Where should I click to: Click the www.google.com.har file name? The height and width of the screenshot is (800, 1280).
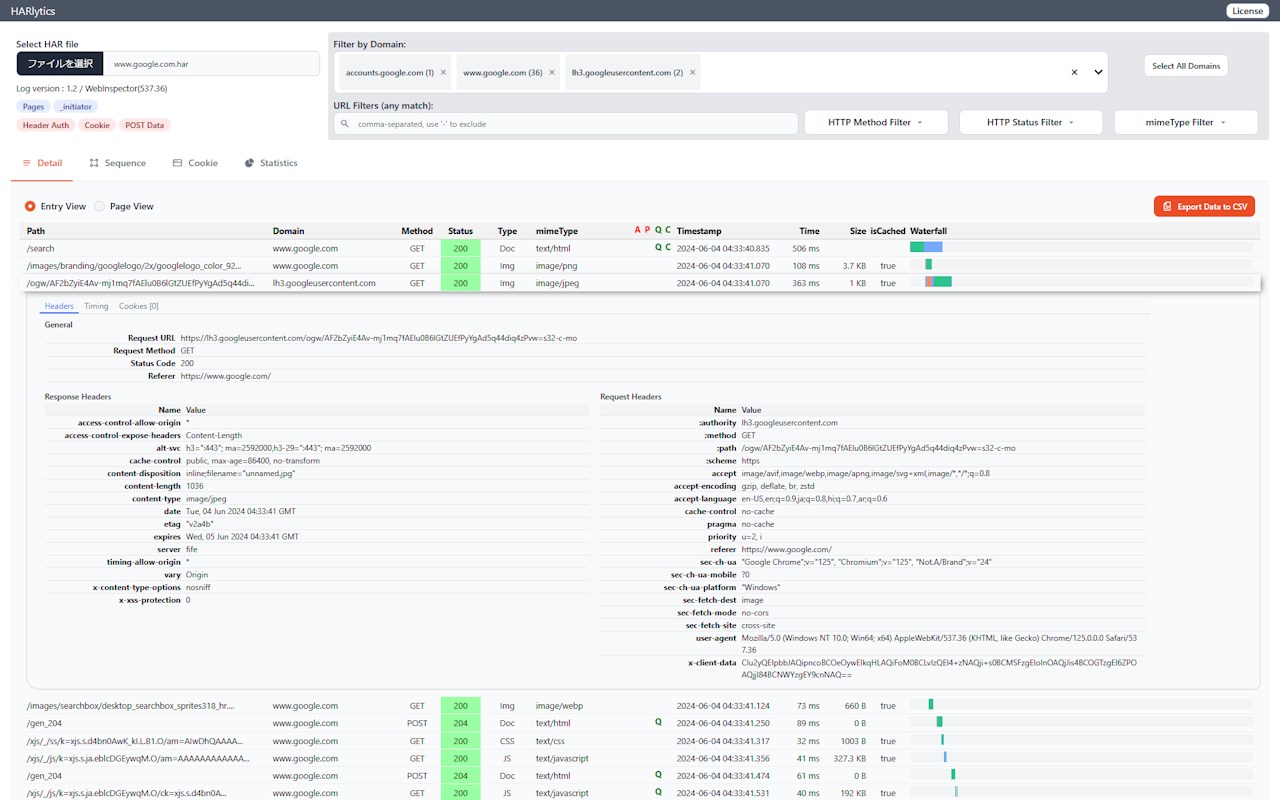tap(151, 64)
